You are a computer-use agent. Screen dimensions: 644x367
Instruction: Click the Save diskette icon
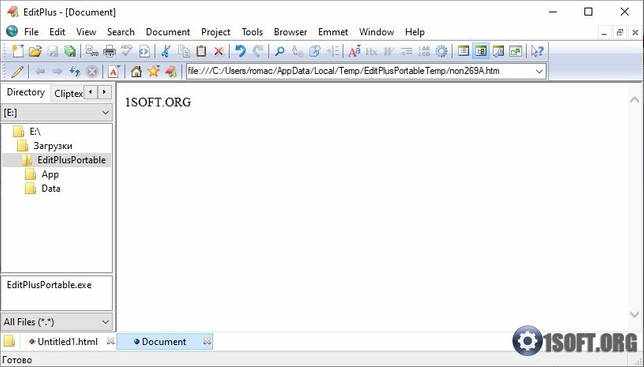pyautogui.click(x=53, y=51)
